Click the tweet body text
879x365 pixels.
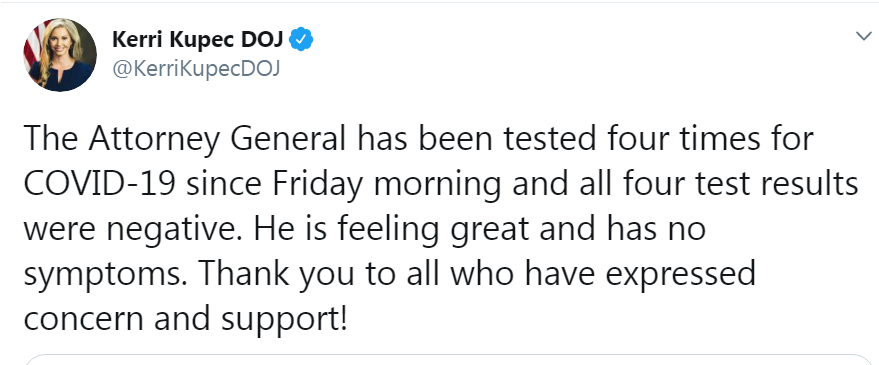441,229
